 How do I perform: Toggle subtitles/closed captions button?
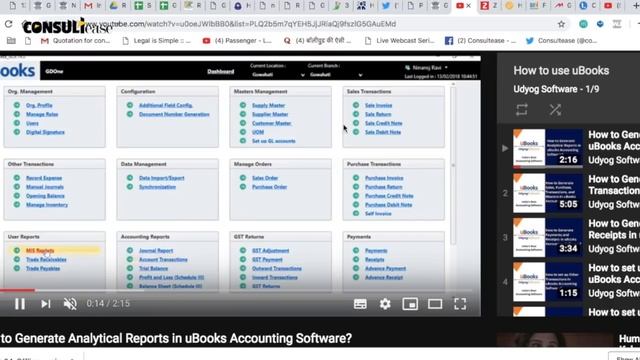[360, 304]
